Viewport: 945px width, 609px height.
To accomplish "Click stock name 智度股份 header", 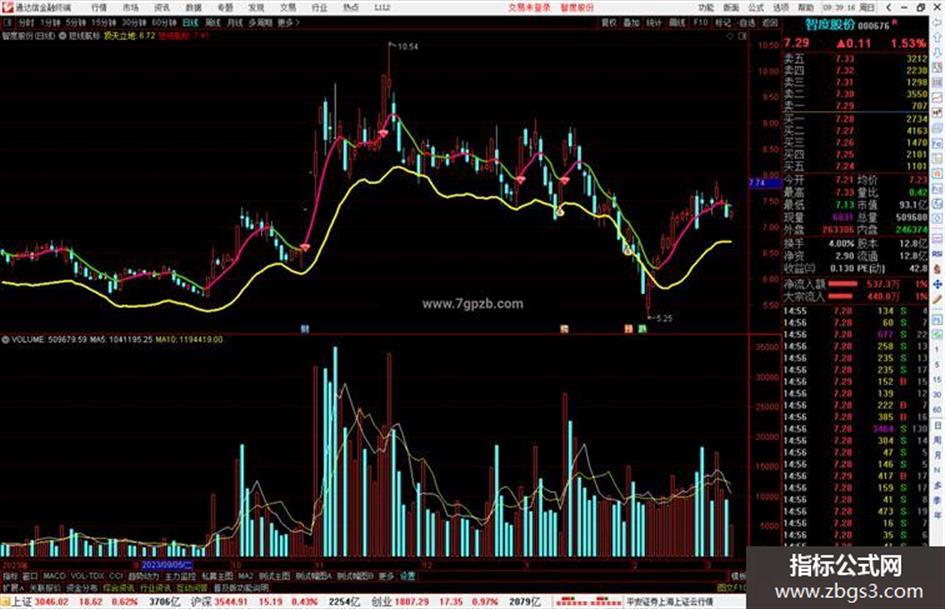I will coord(830,25).
